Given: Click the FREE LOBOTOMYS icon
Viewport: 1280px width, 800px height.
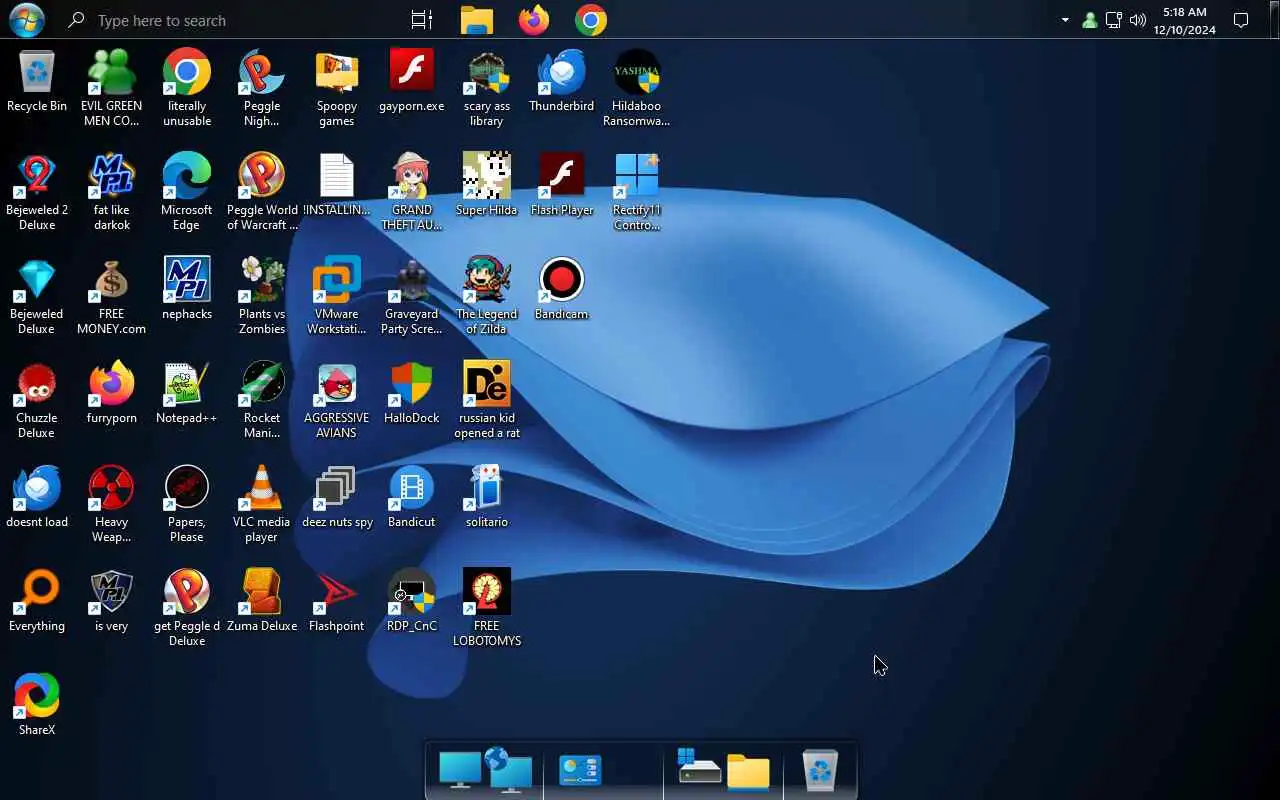Looking at the screenshot, I should click(487, 608).
